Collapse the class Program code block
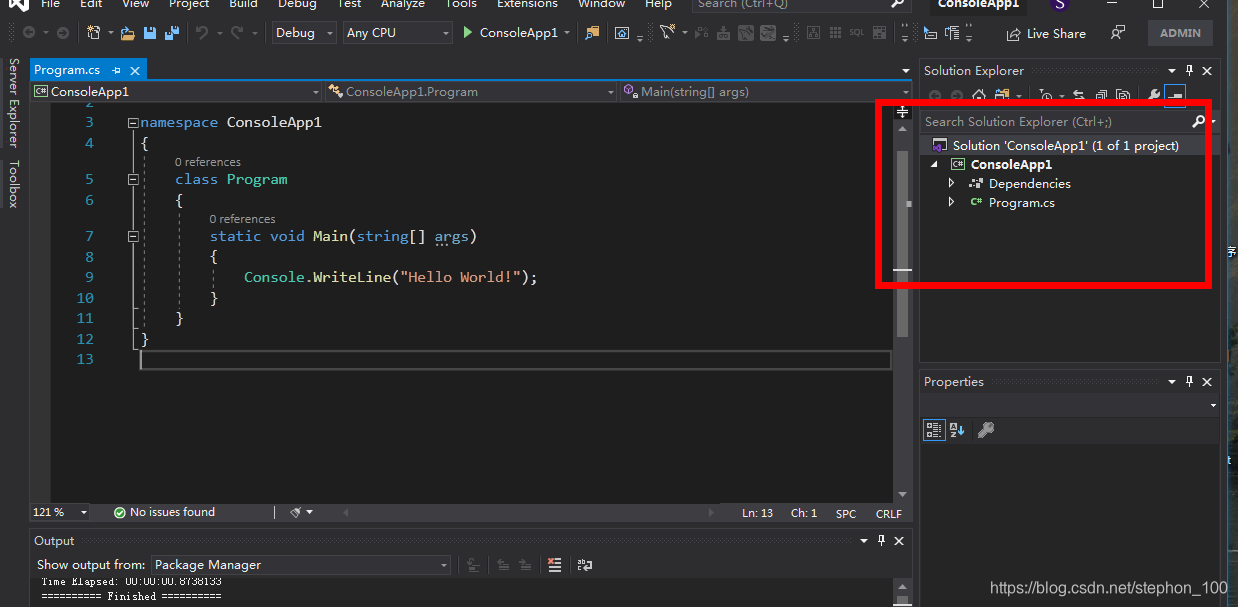This screenshot has height=607, width=1238. coord(133,180)
